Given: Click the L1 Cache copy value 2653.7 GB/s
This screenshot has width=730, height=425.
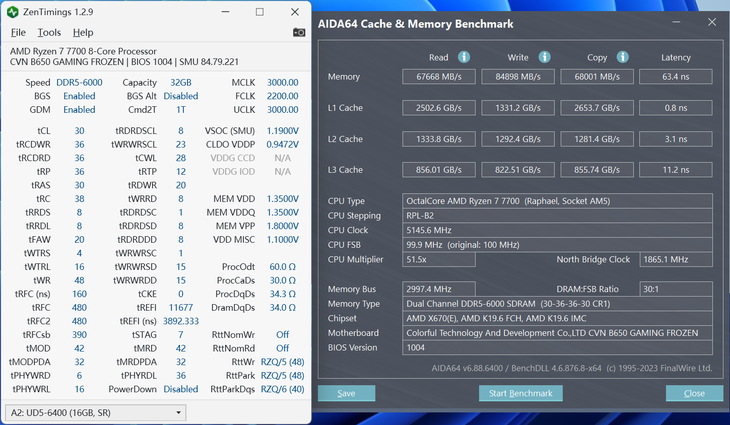Looking at the screenshot, I should coord(597,108).
